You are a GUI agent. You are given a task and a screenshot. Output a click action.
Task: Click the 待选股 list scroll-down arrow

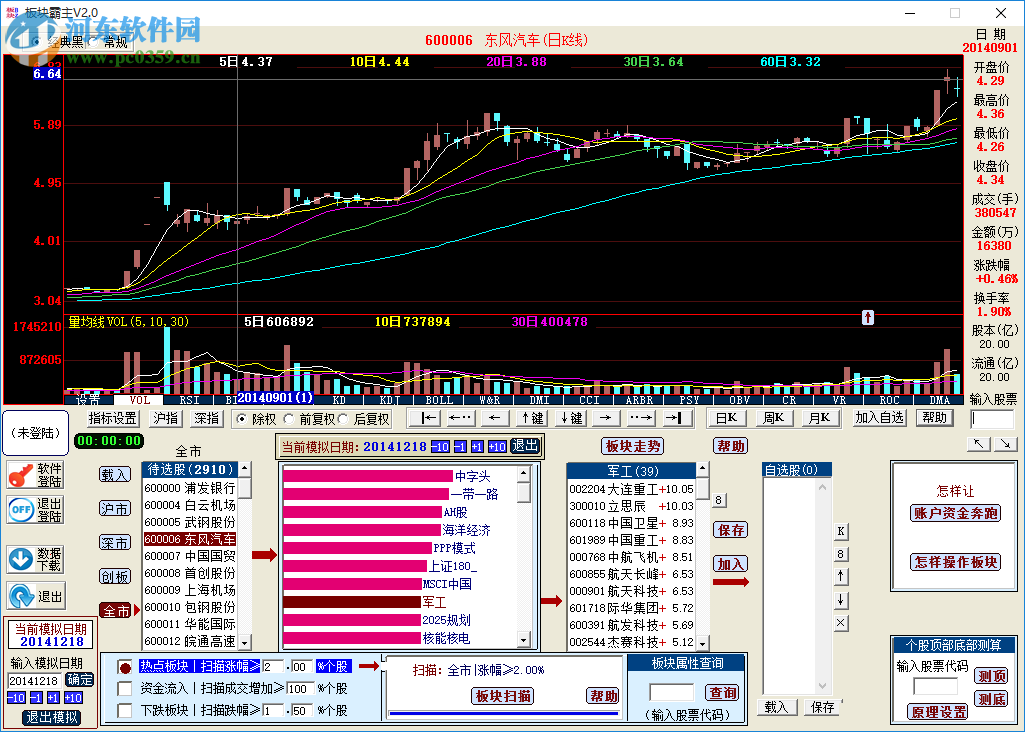pyautogui.click(x=244, y=642)
